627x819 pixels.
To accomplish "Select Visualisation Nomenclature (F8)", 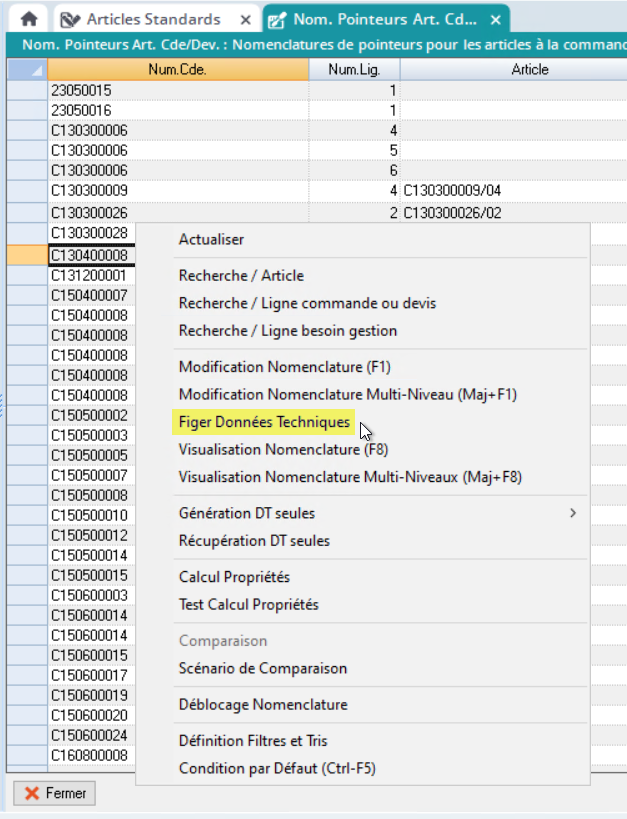I will point(283,449).
